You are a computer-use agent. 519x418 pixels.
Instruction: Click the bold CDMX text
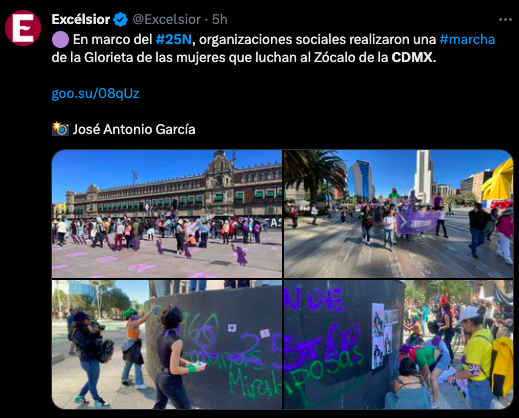pyautogui.click(x=412, y=57)
